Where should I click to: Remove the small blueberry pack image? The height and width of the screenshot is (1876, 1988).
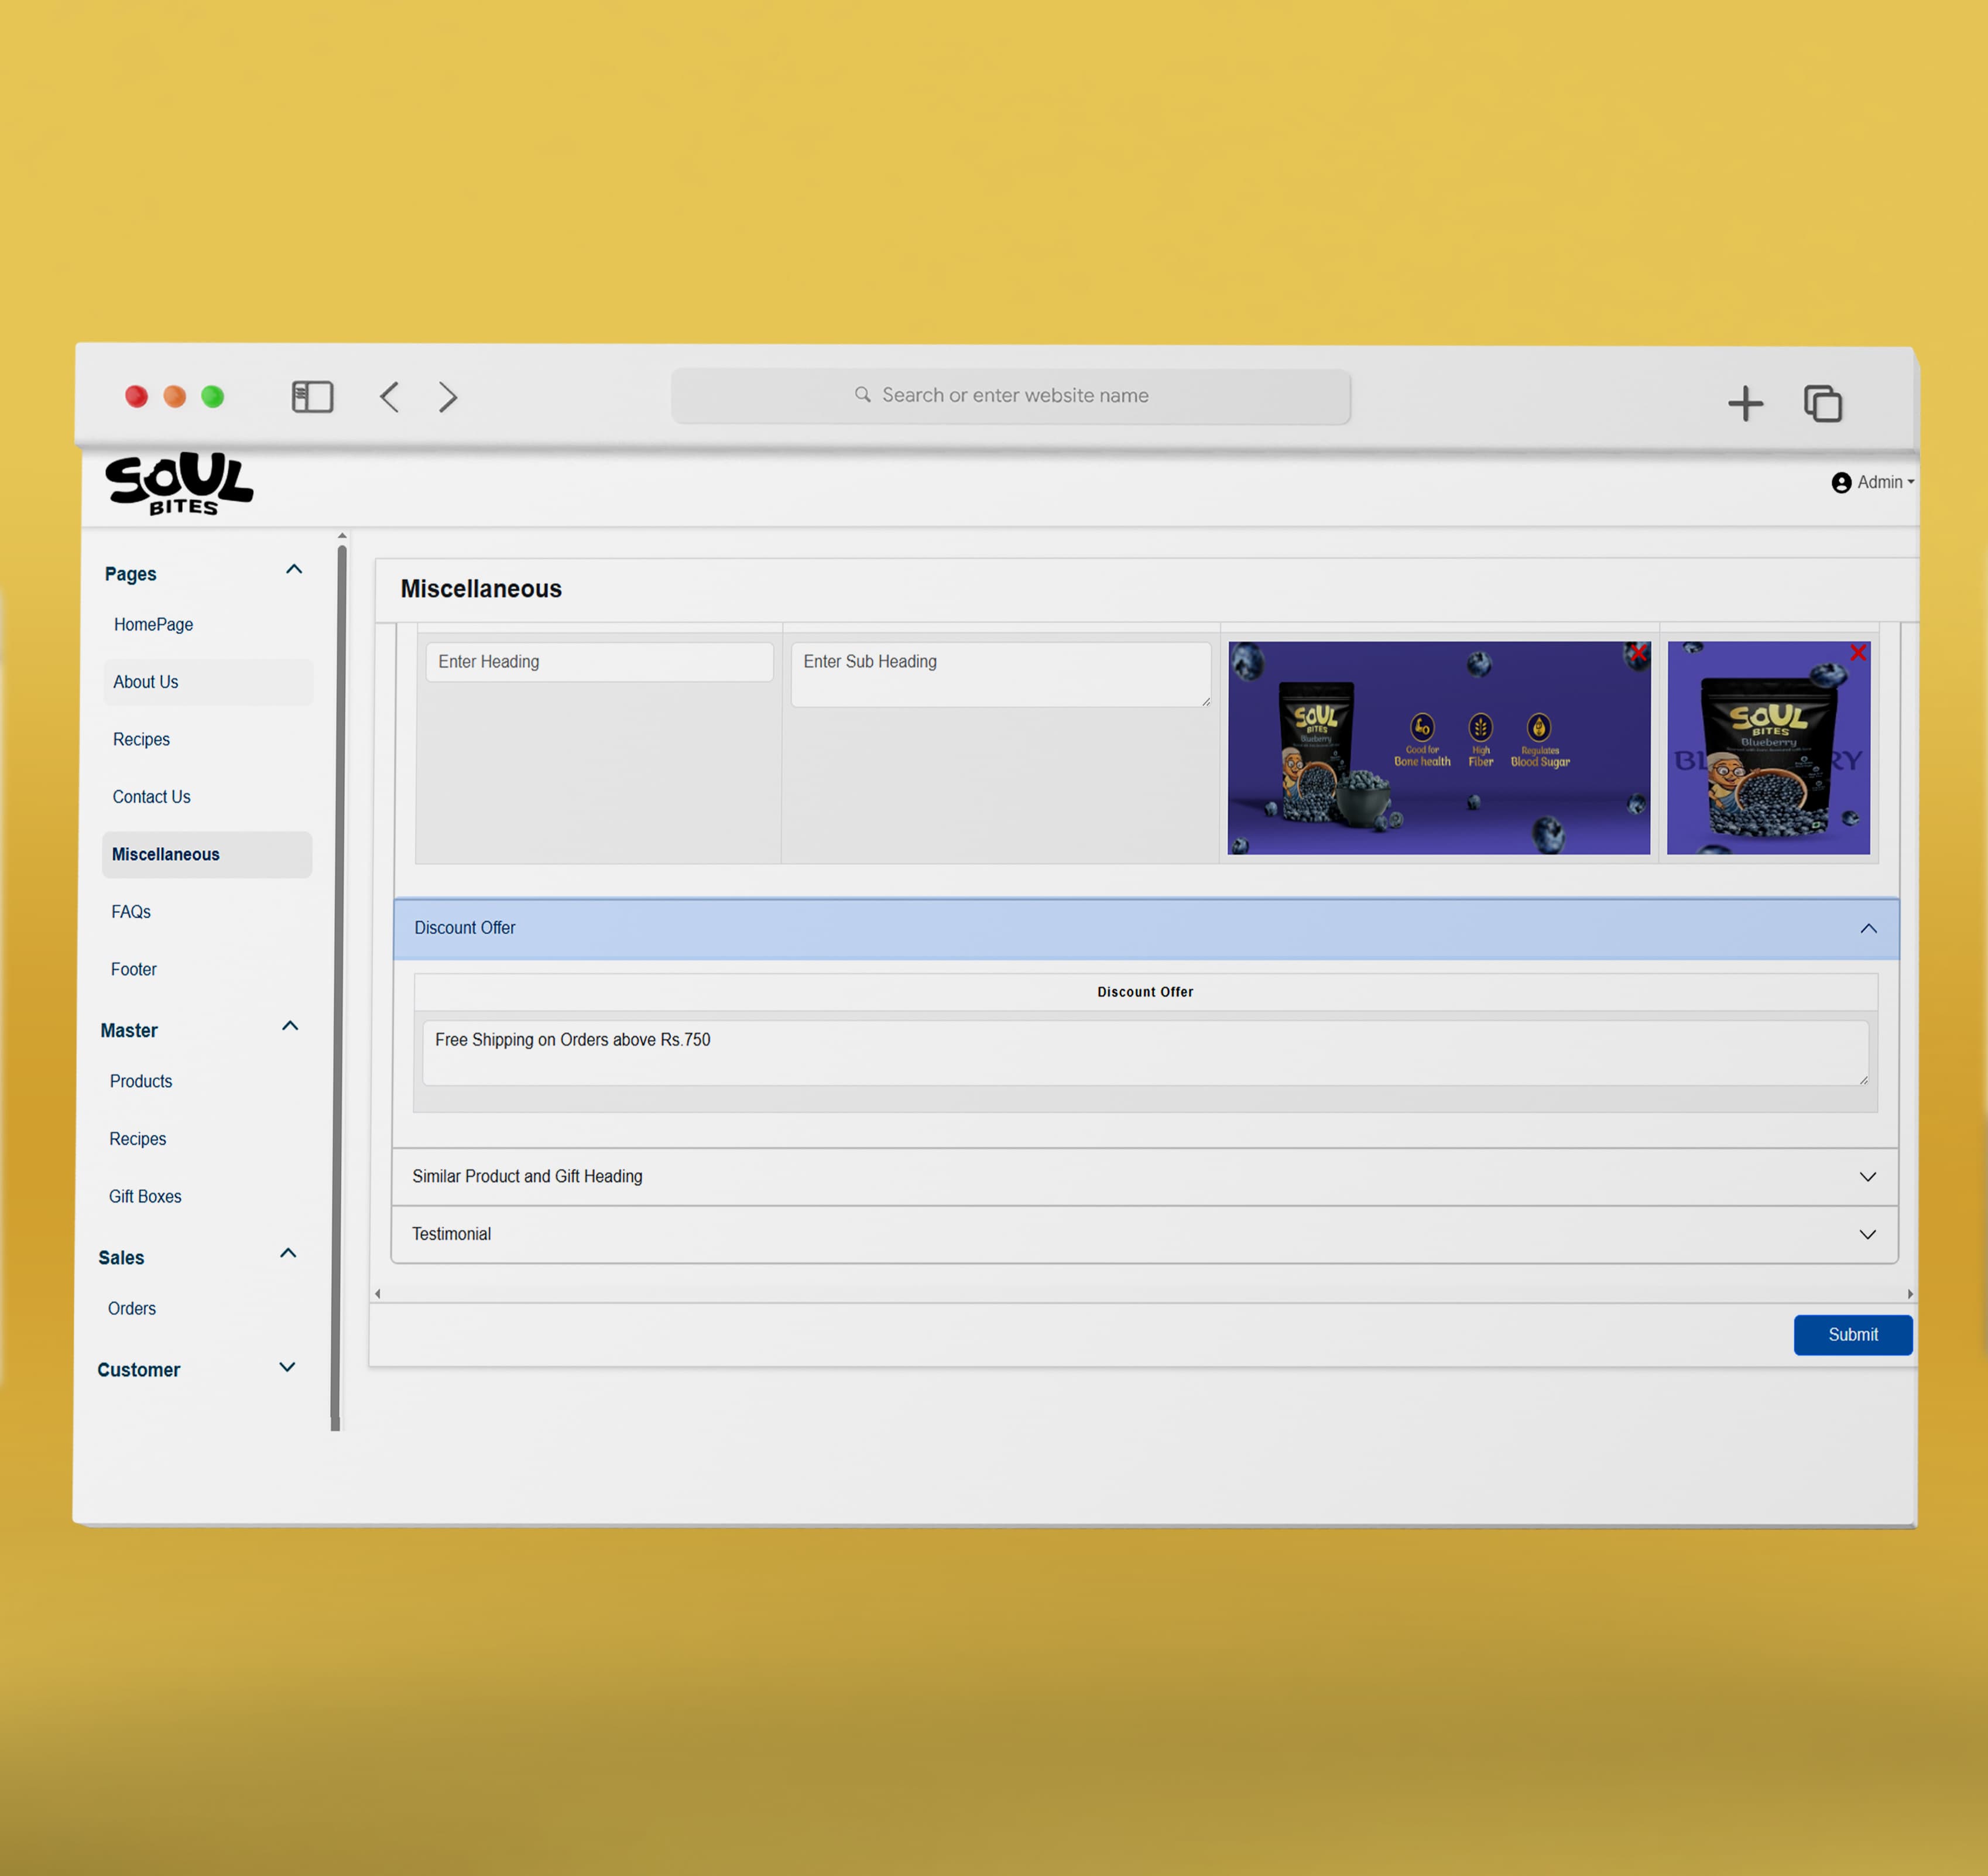[1858, 653]
